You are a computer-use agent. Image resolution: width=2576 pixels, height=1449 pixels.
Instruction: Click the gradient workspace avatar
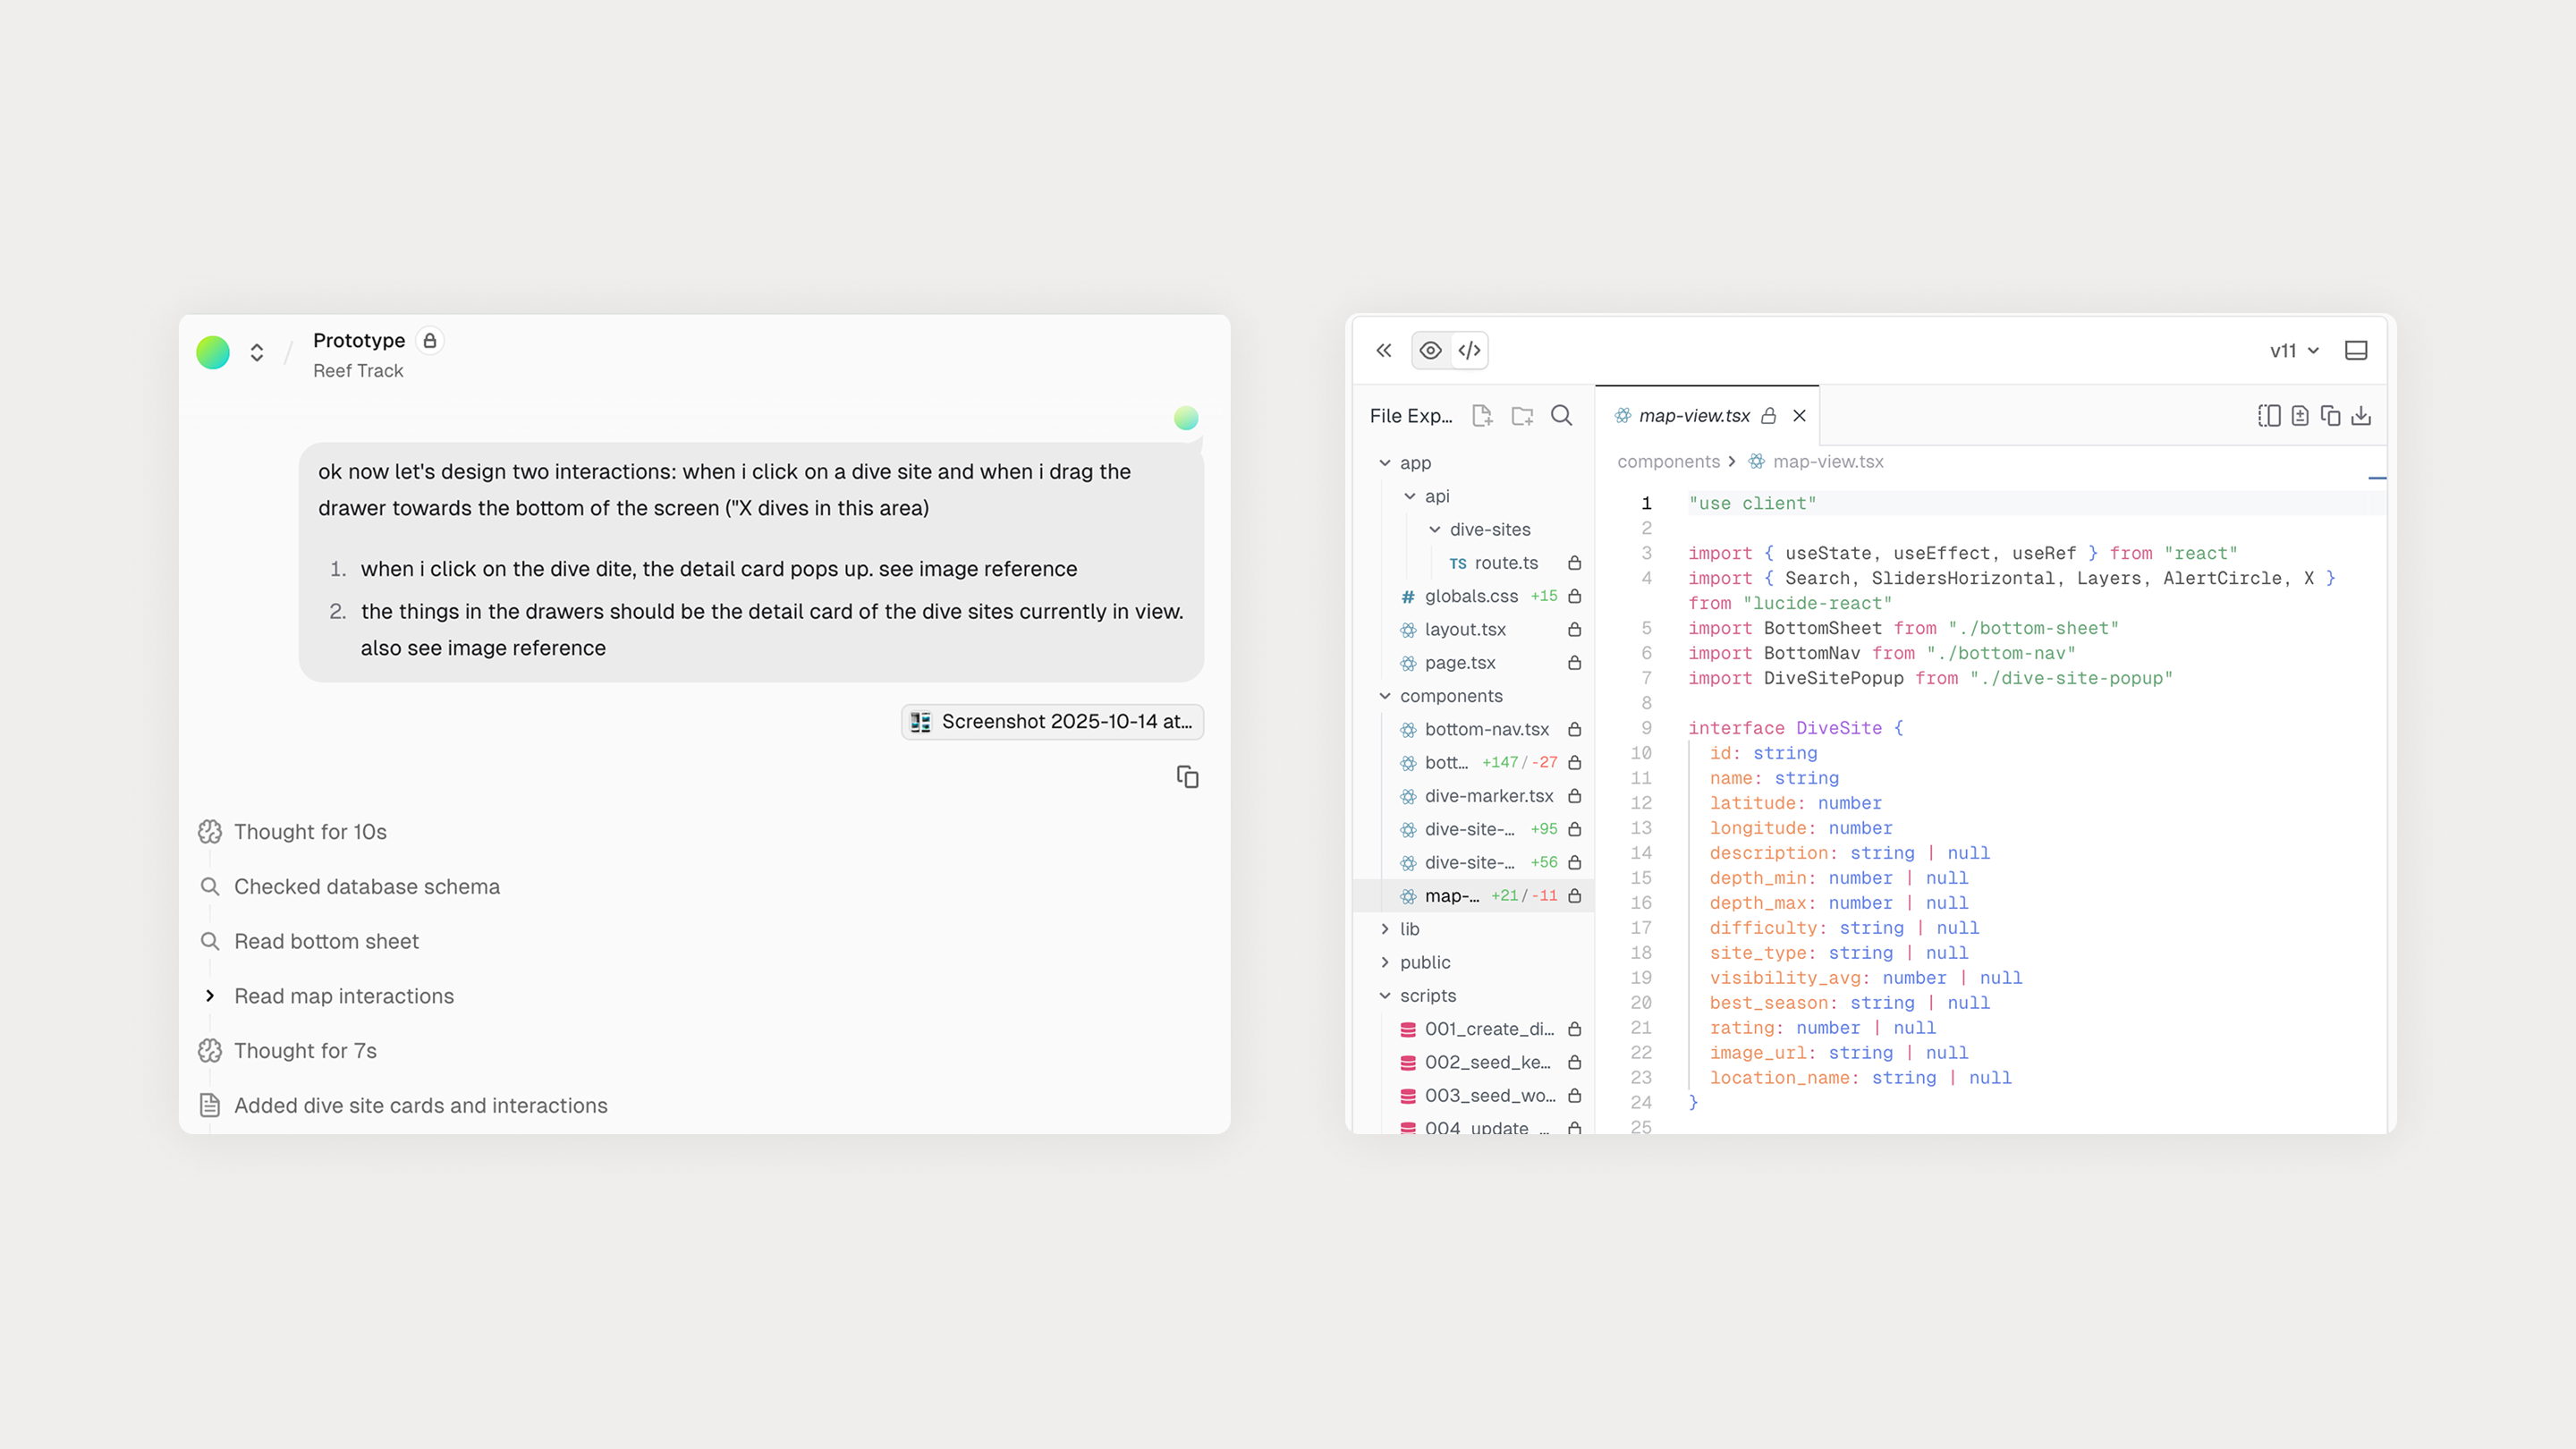click(x=213, y=352)
